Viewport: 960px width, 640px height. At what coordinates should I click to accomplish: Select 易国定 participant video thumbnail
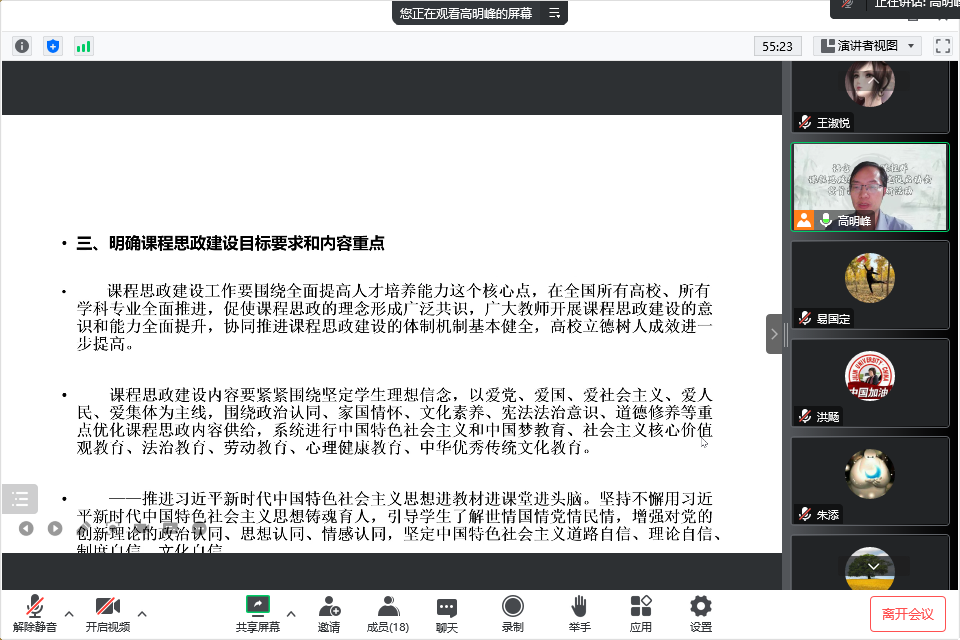(870, 285)
